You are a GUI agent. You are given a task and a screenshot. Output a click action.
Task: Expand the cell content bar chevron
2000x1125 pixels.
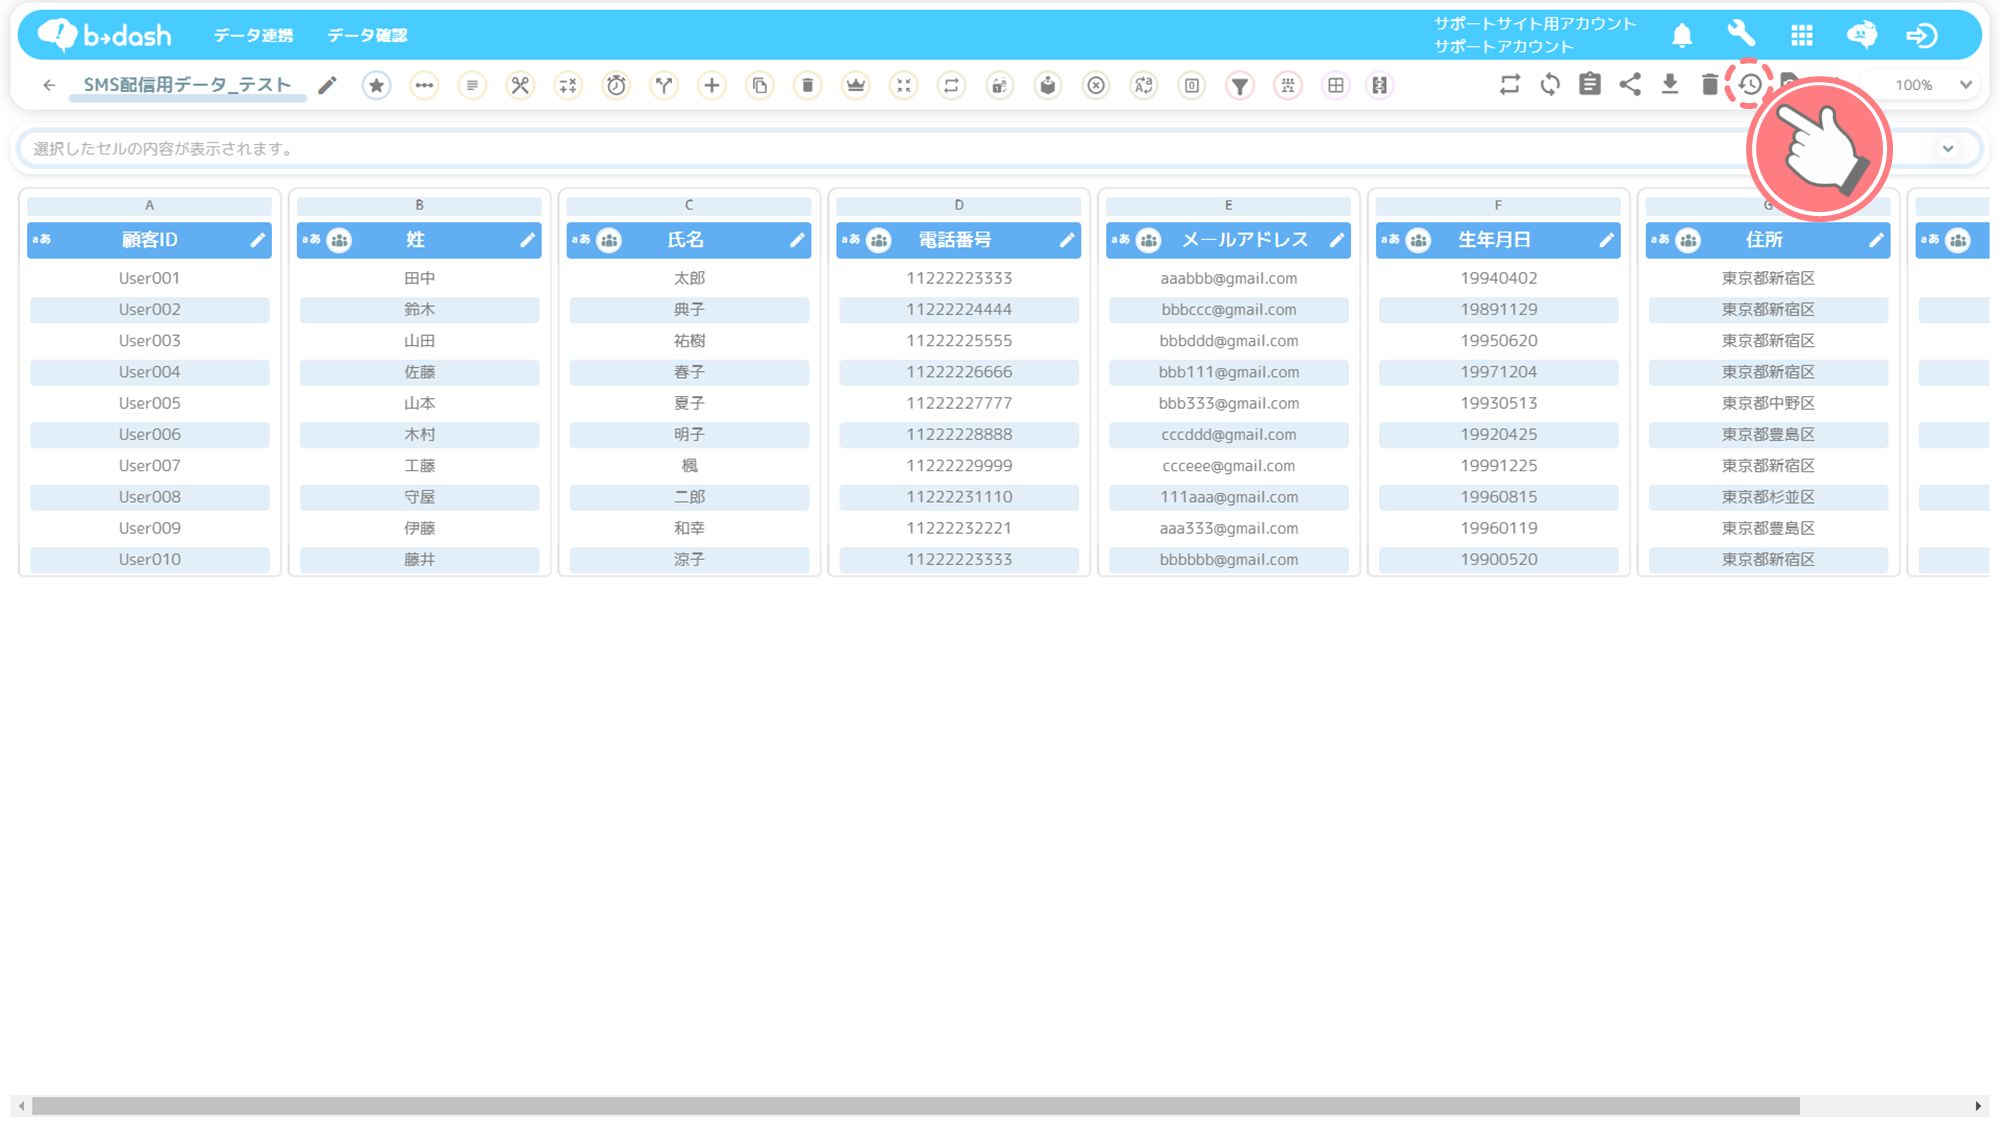[1947, 149]
